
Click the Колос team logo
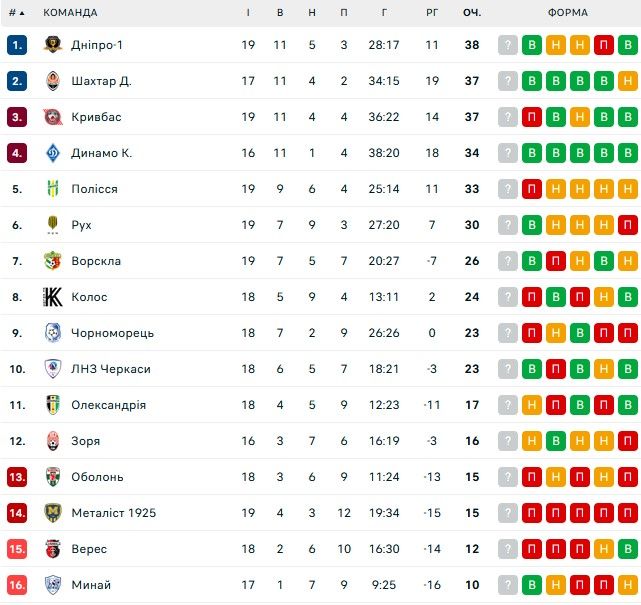click(x=53, y=297)
